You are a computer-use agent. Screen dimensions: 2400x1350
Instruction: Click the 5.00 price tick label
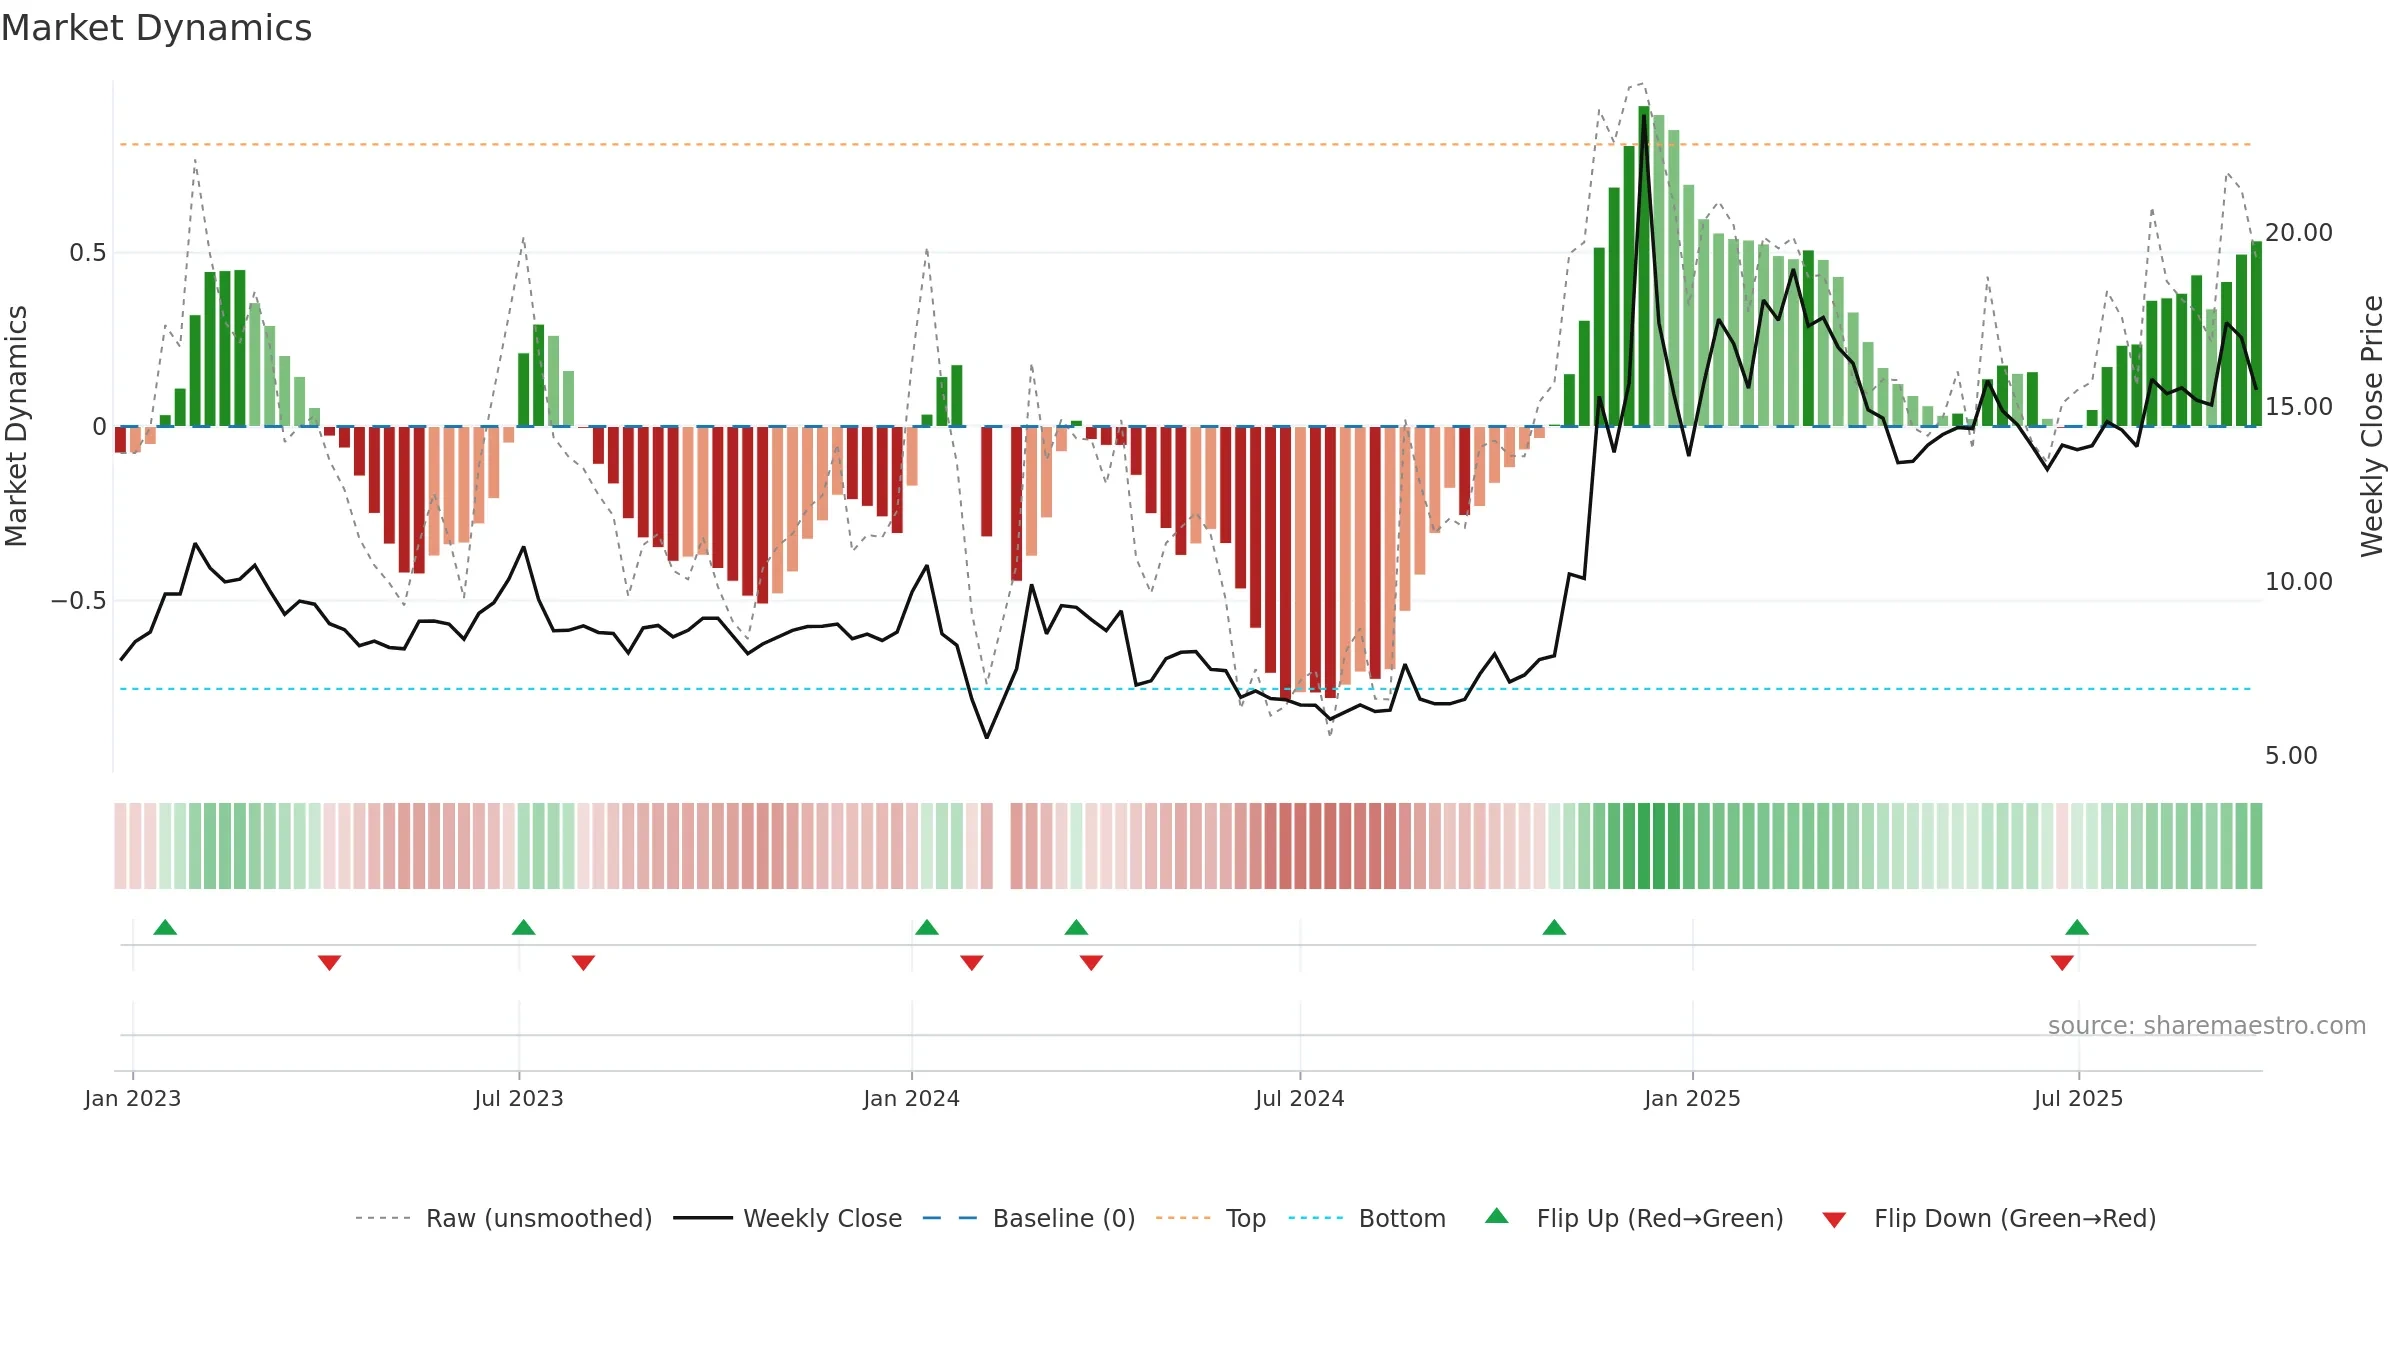pos(2291,756)
